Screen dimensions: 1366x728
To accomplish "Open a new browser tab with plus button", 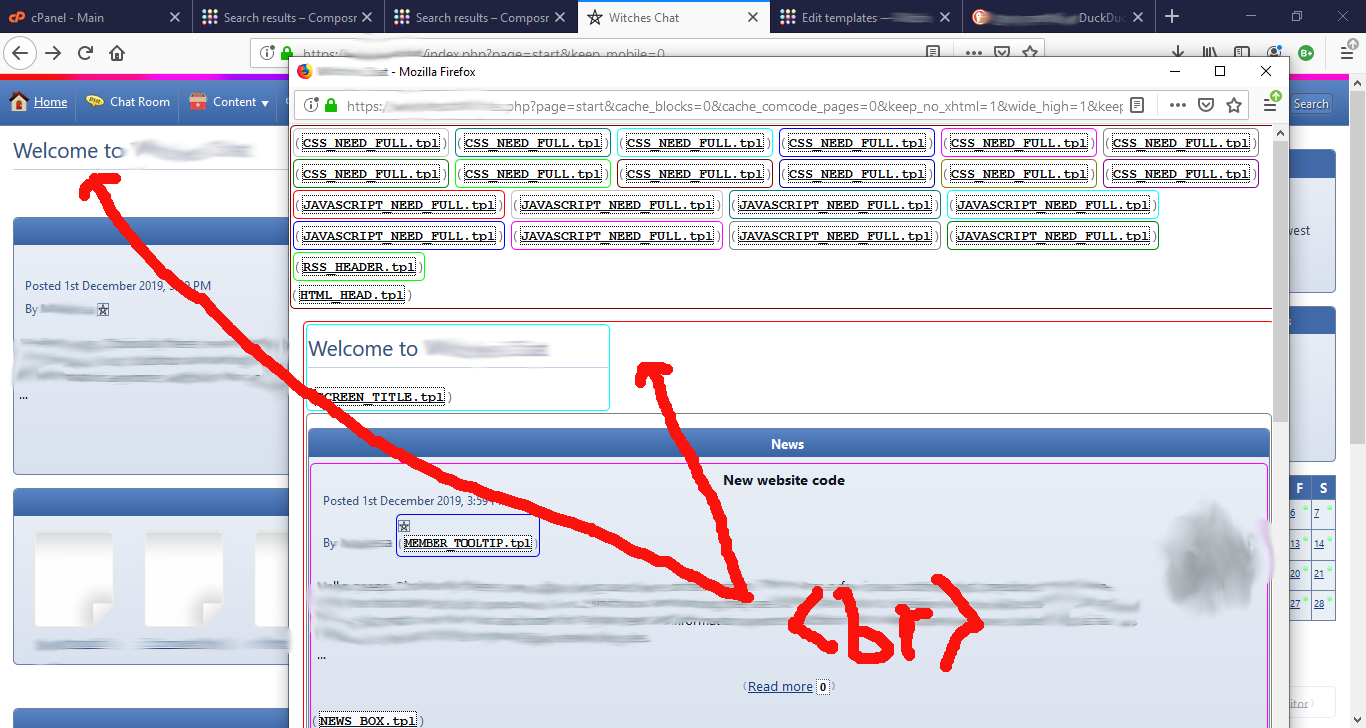I will pyautogui.click(x=1172, y=17).
